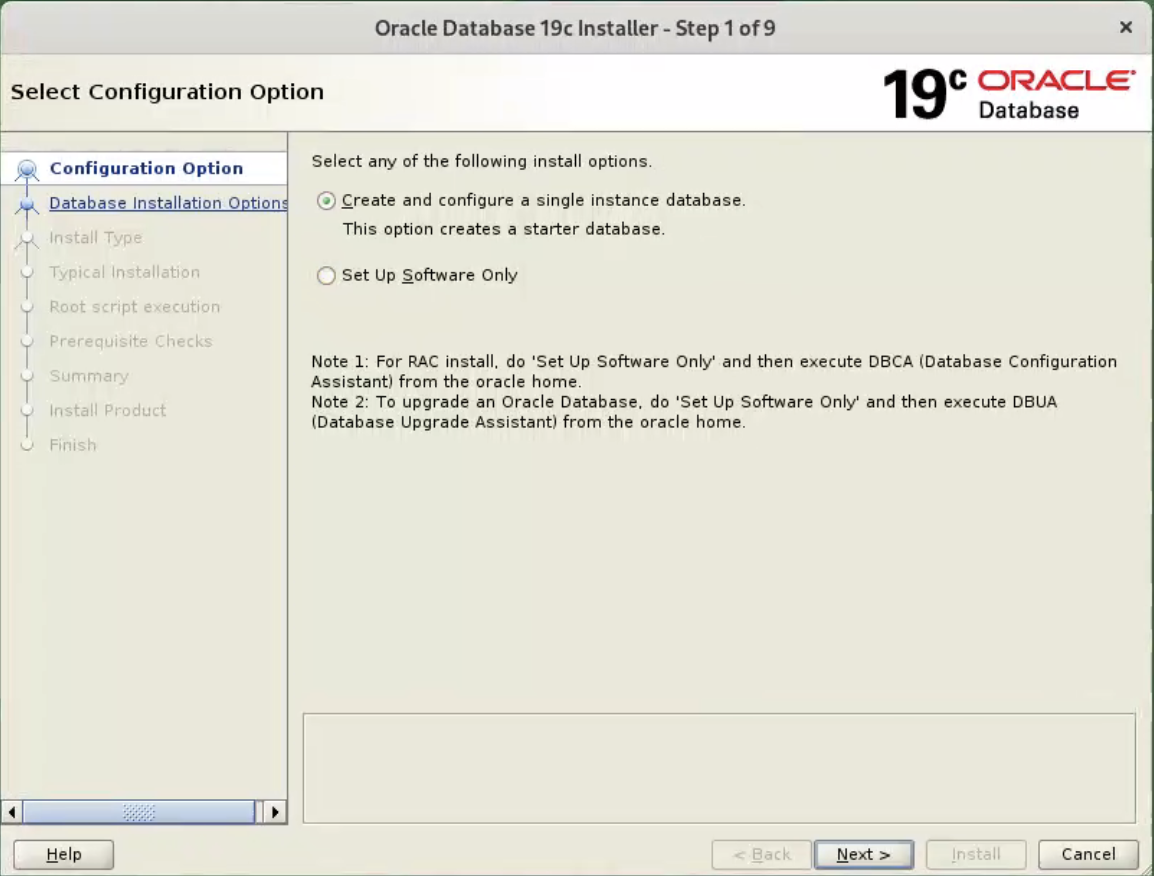This screenshot has height=876, width=1154.
Task: Click the sidebar horizontal scrollbar thumb
Action: tap(139, 812)
